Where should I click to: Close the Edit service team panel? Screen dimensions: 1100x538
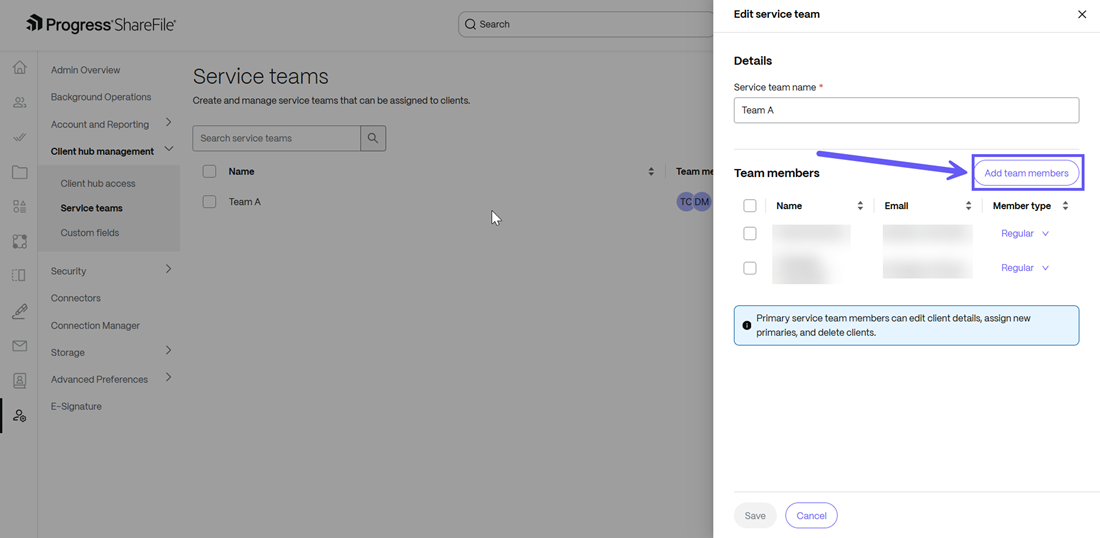pyautogui.click(x=1081, y=15)
